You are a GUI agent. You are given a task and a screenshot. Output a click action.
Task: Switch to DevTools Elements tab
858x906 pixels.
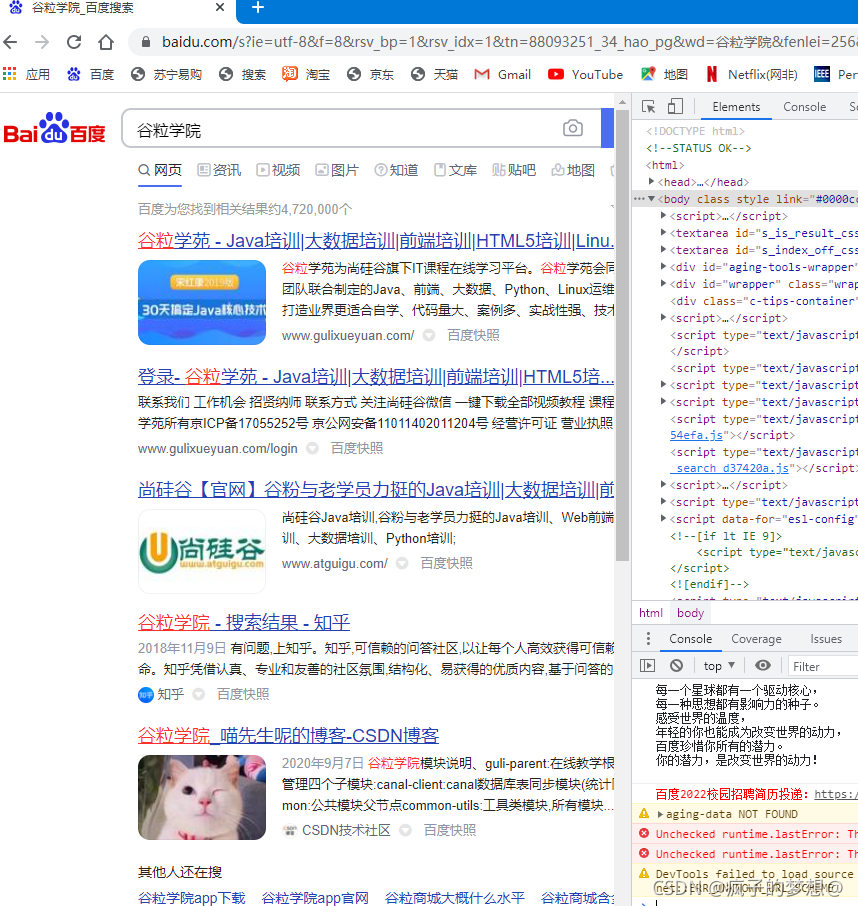736,107
